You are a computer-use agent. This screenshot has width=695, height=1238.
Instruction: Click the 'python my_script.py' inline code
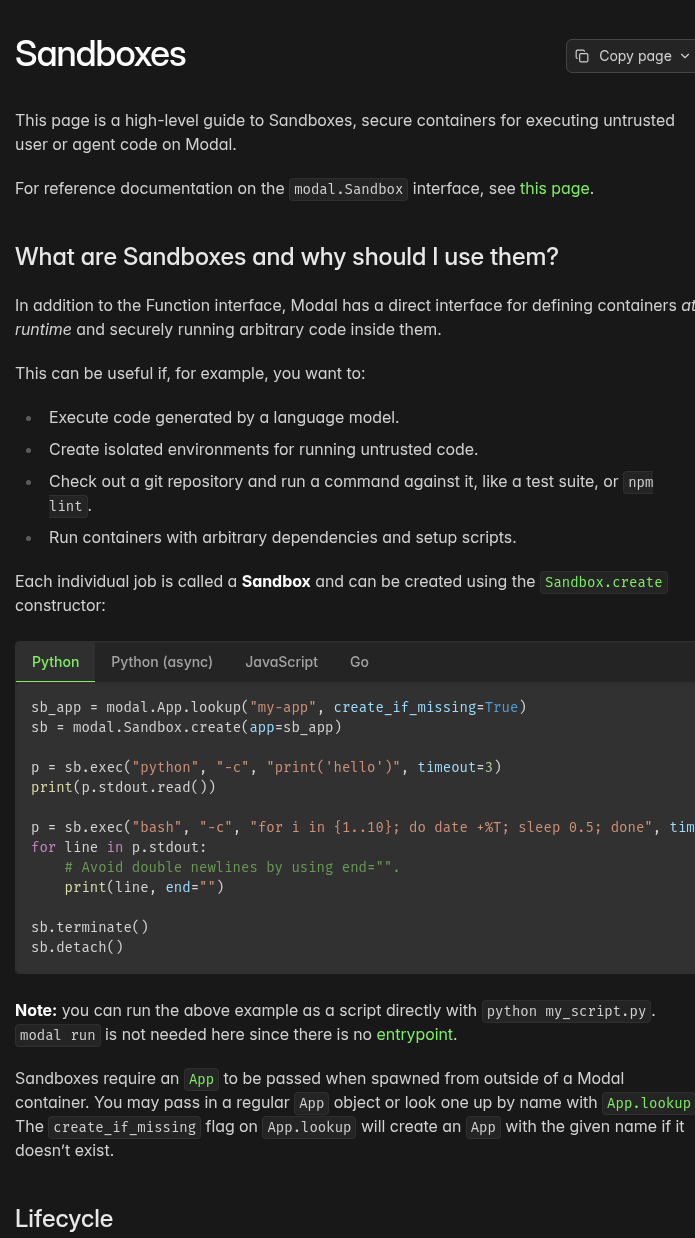(x=567, y=1011)
